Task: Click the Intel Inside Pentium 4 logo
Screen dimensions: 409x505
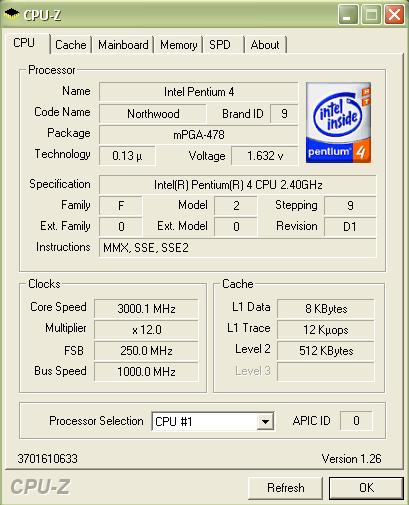Action: click(338, 122)
